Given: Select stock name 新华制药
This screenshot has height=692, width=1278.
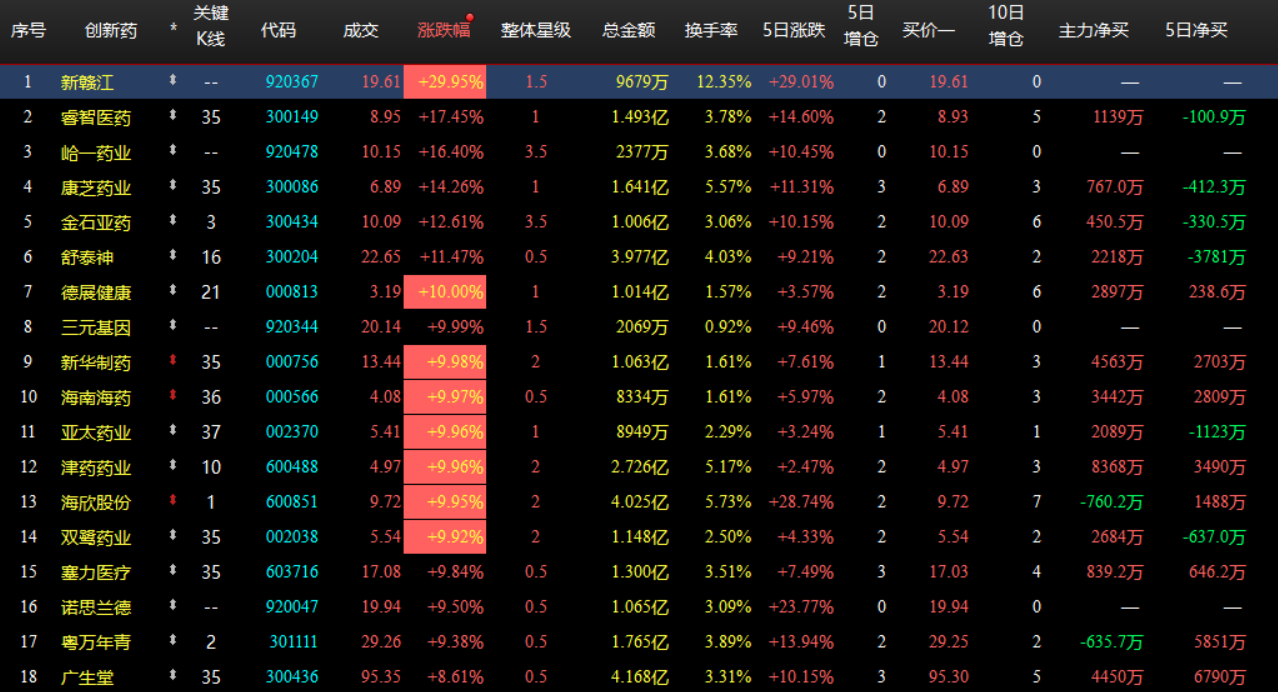Looking at the screenshot, I should 96,362.
